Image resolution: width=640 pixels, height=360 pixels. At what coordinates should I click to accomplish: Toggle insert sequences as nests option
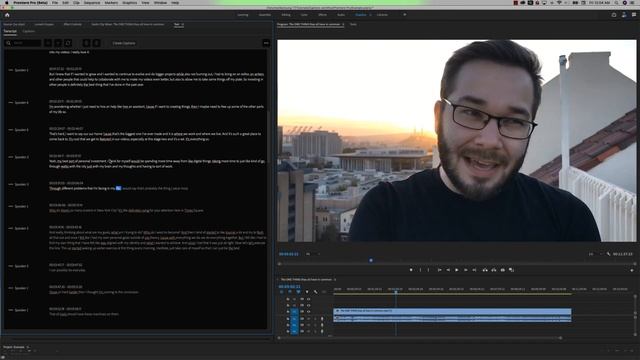(x=281, y=292)
